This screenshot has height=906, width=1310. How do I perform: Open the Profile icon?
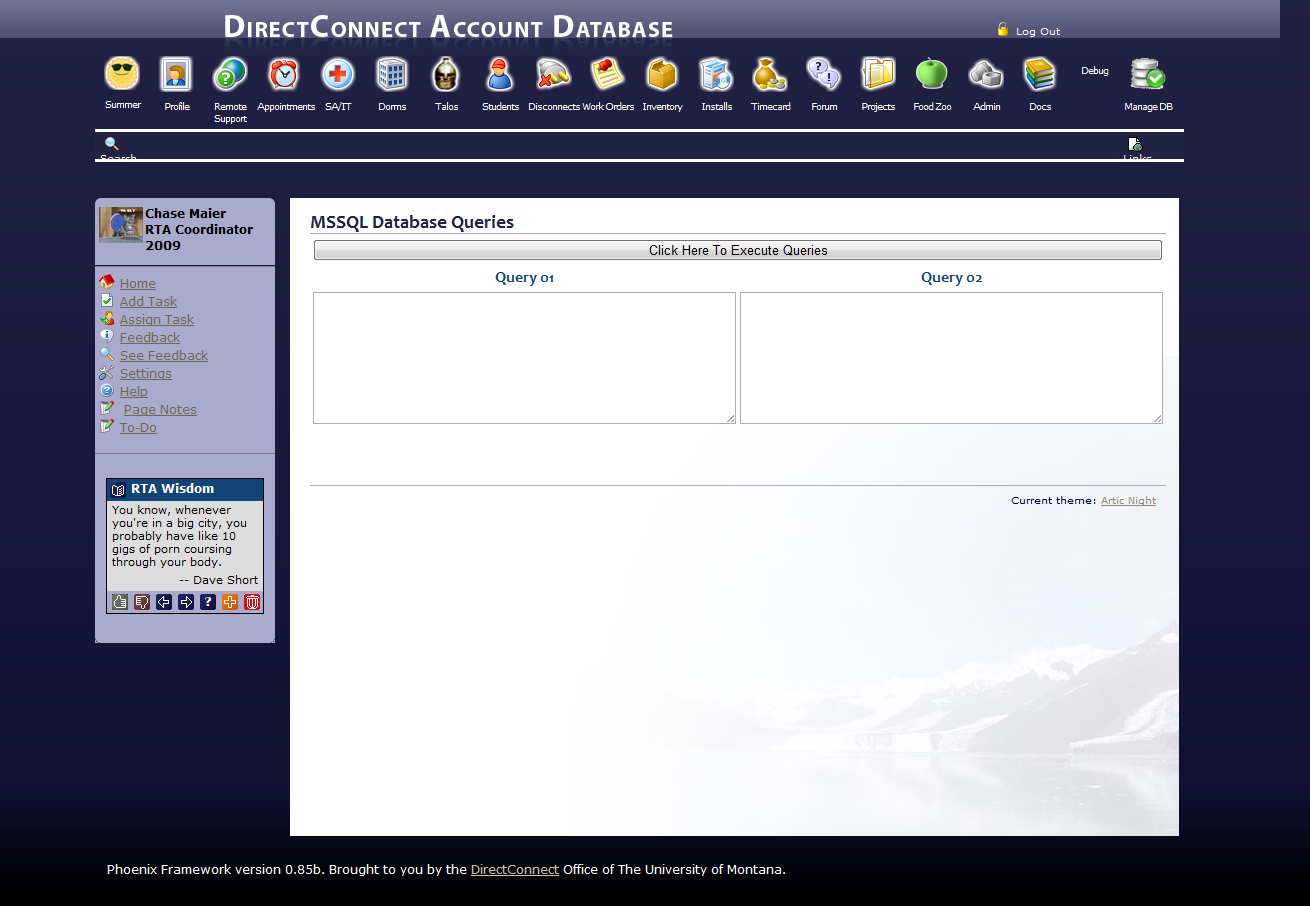coord(177,74)
